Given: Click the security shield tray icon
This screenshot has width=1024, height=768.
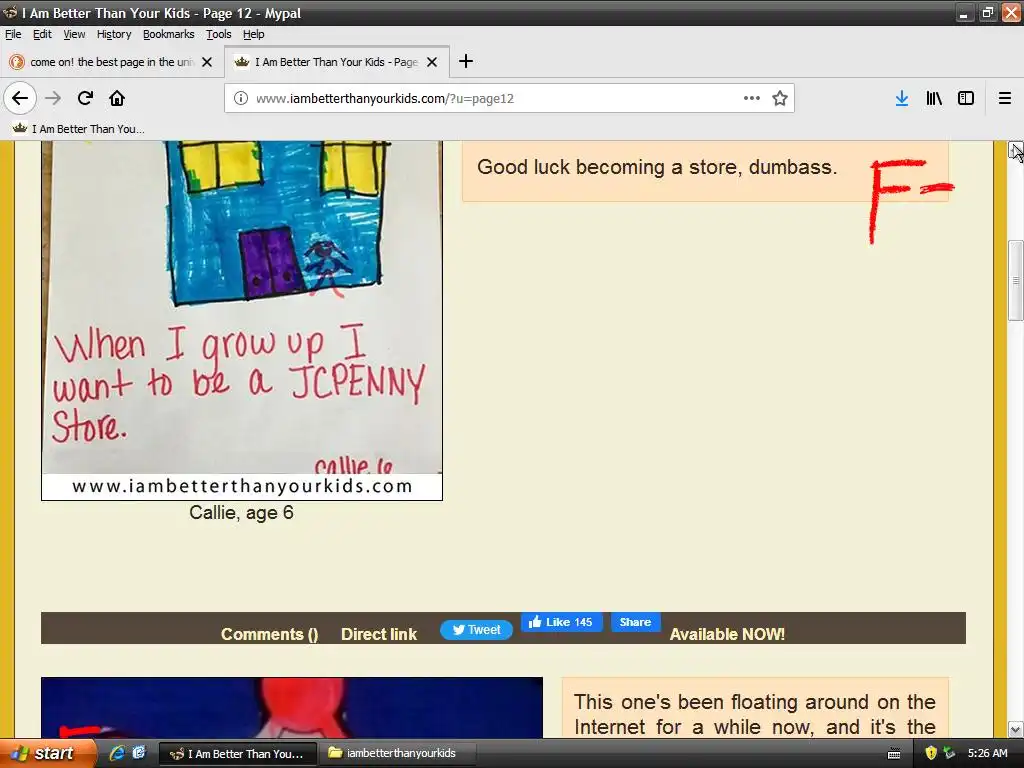Looking at the screenshot, I should pos(931,754).
